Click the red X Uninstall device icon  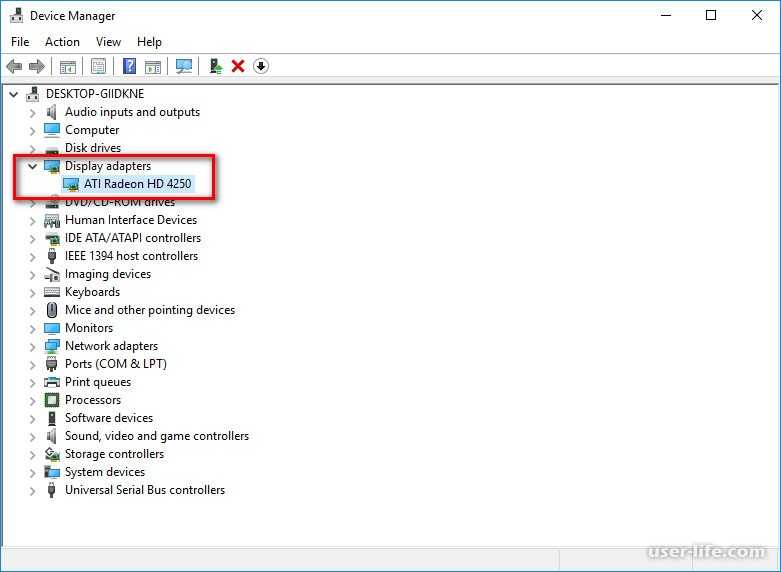pyautogui.click(x=238, y=66)
